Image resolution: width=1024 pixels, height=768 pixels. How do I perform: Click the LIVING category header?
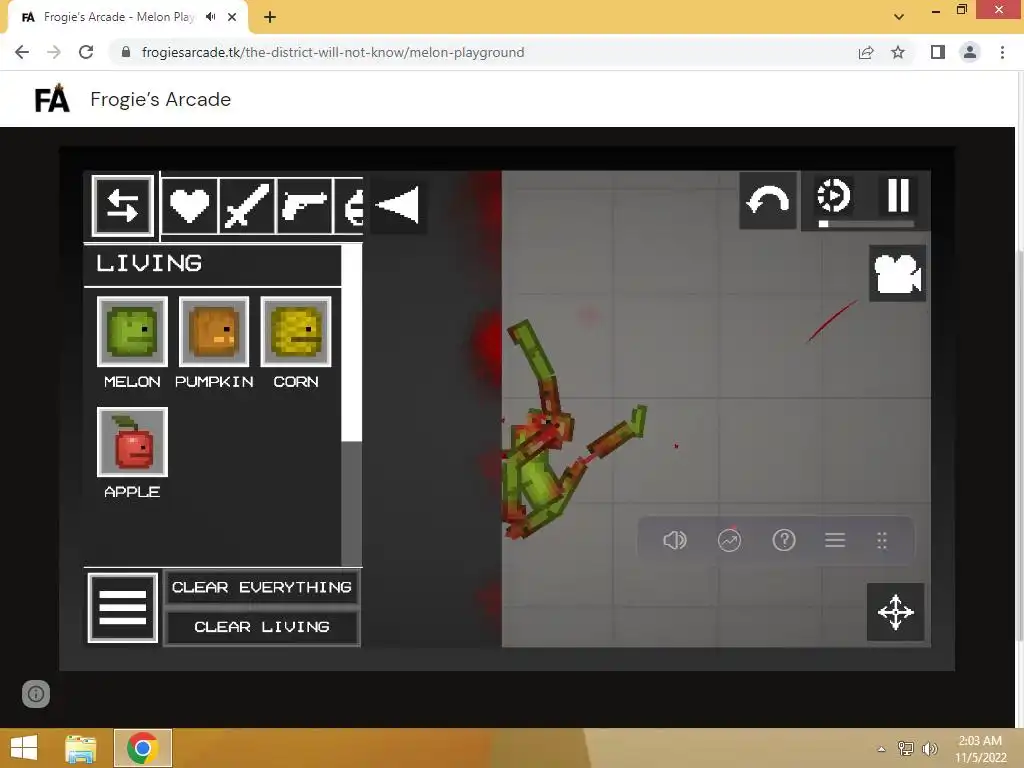coord(150,264)
